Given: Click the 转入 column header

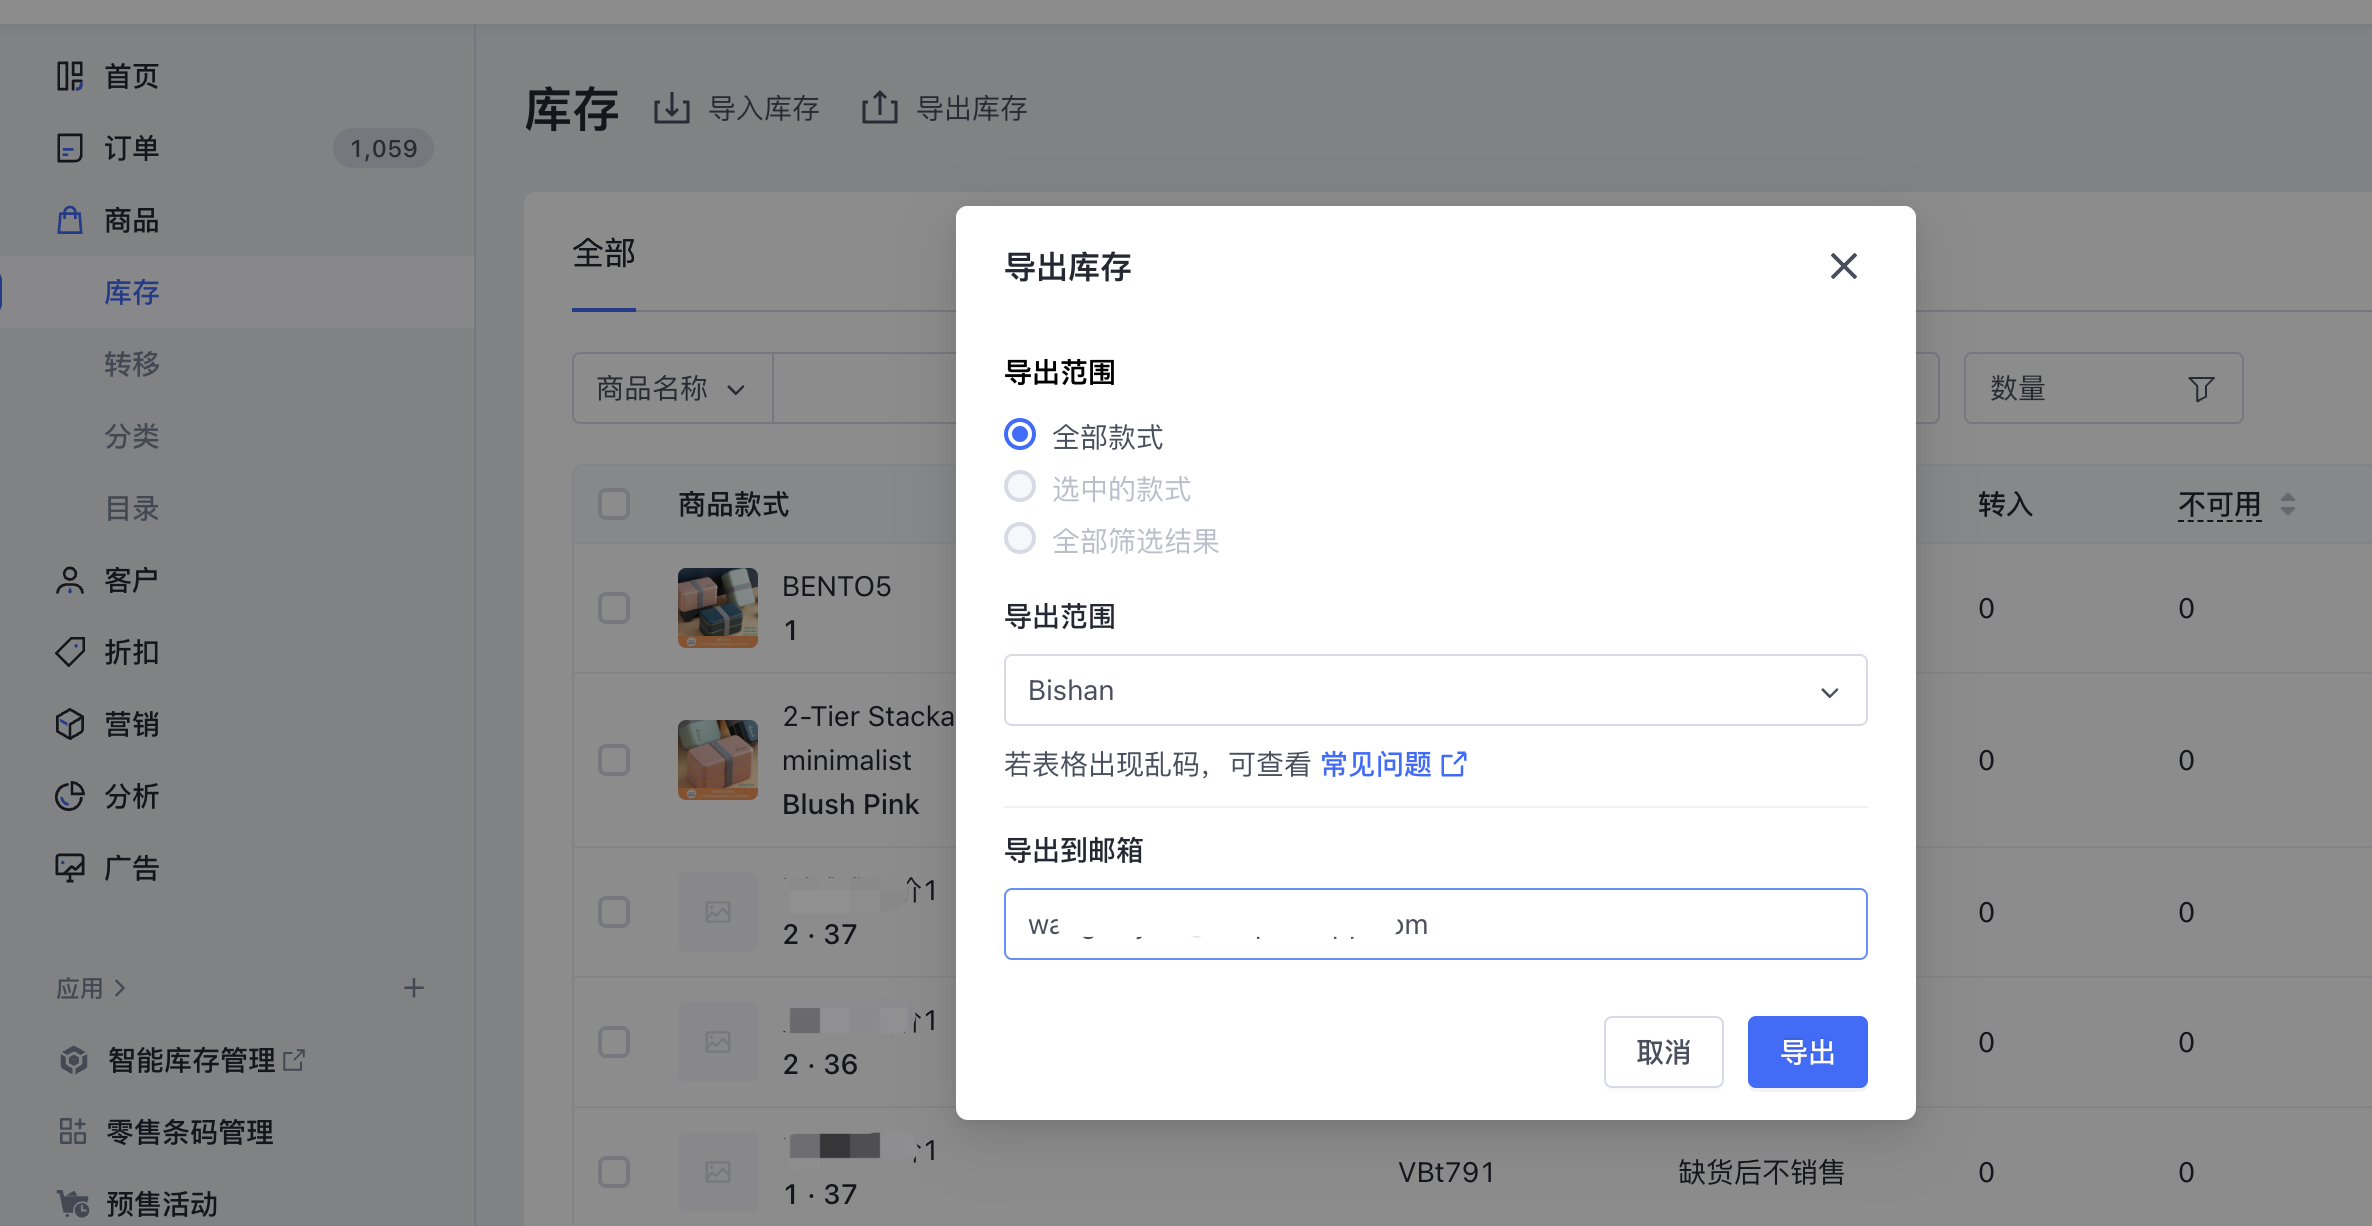Looking at the screenshot, I should point(2005,504).
